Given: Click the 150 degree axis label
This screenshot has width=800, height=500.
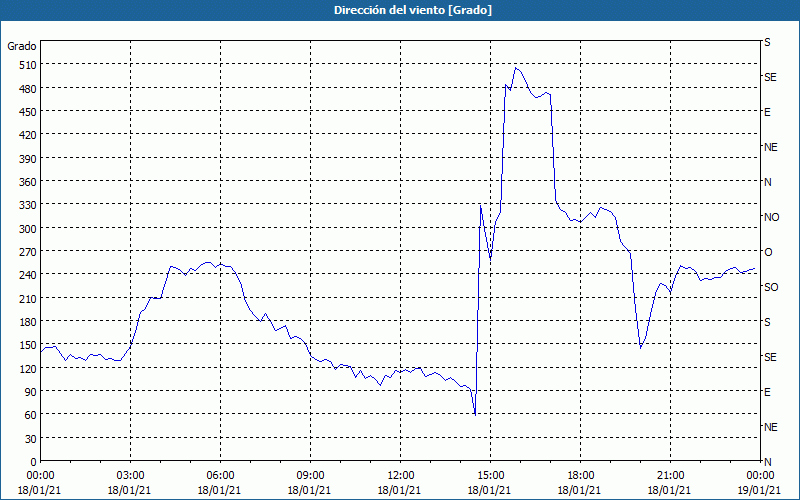Looking at the screenshot, I should (27, 344).
